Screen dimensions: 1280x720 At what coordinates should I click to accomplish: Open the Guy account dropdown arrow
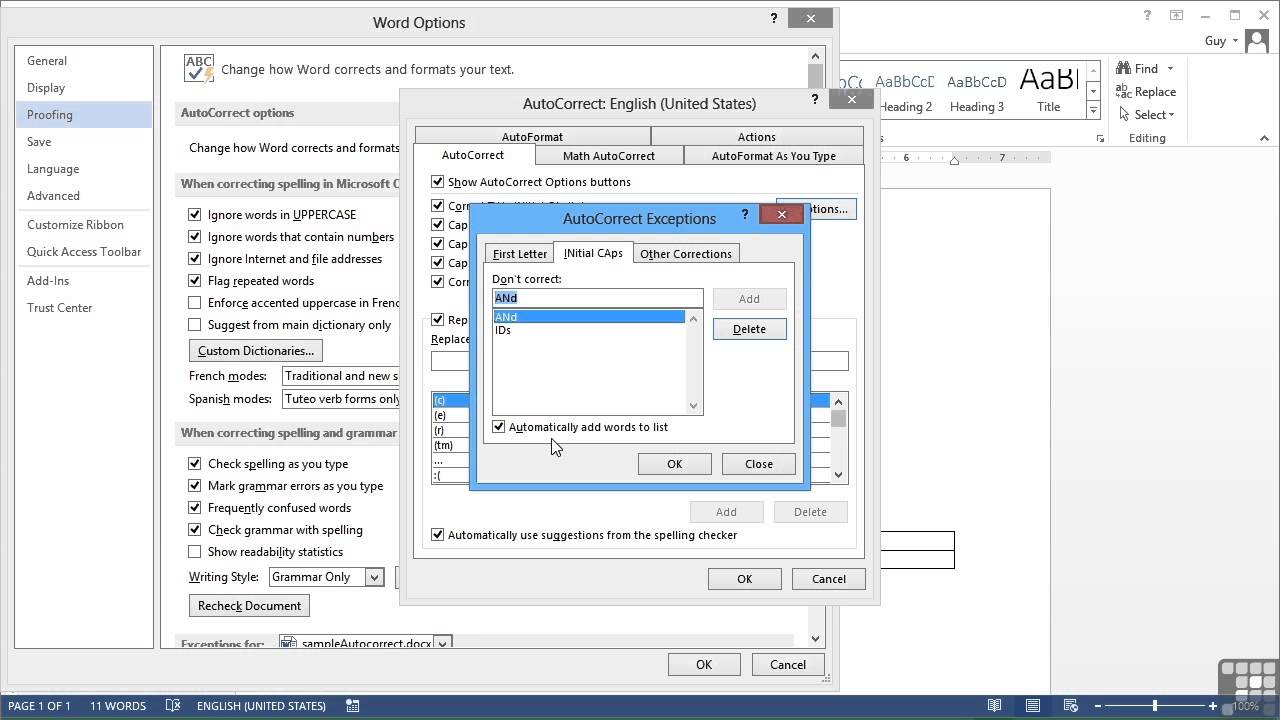pyautogui.click(x=1236, y=41)
